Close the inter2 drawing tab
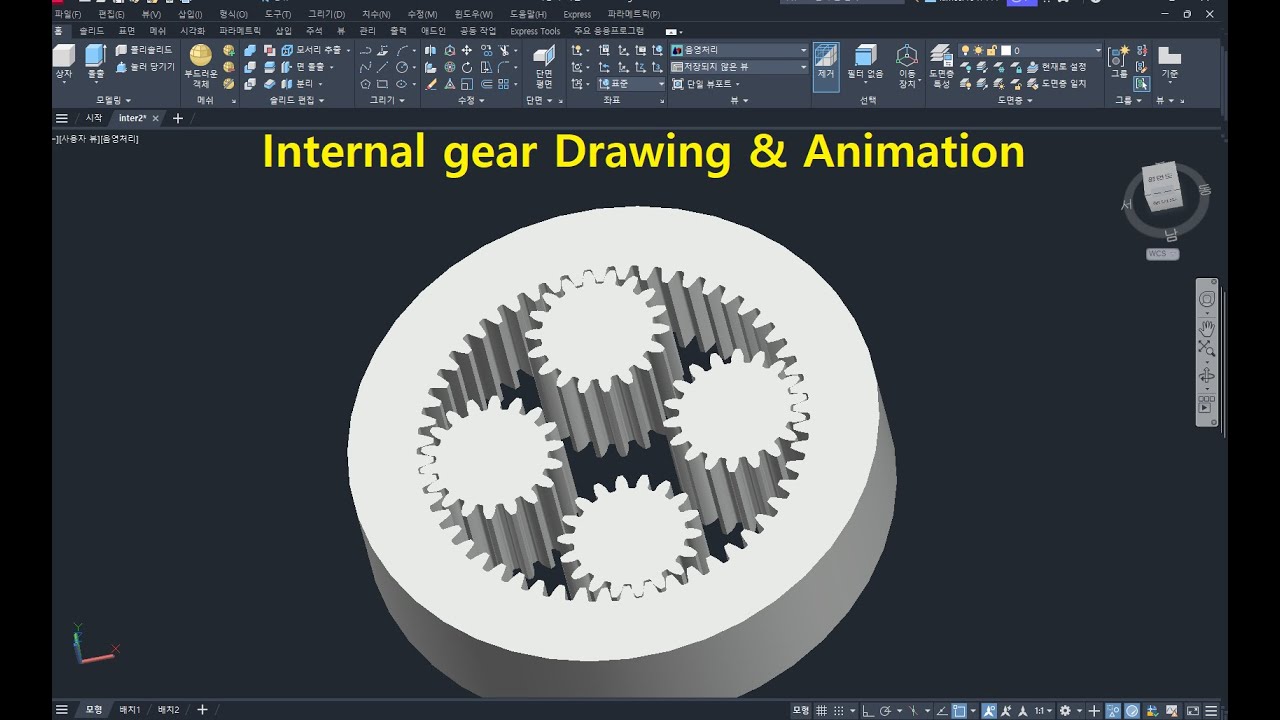This screenshot has height=720, width=1280. (x=155, y=118)
